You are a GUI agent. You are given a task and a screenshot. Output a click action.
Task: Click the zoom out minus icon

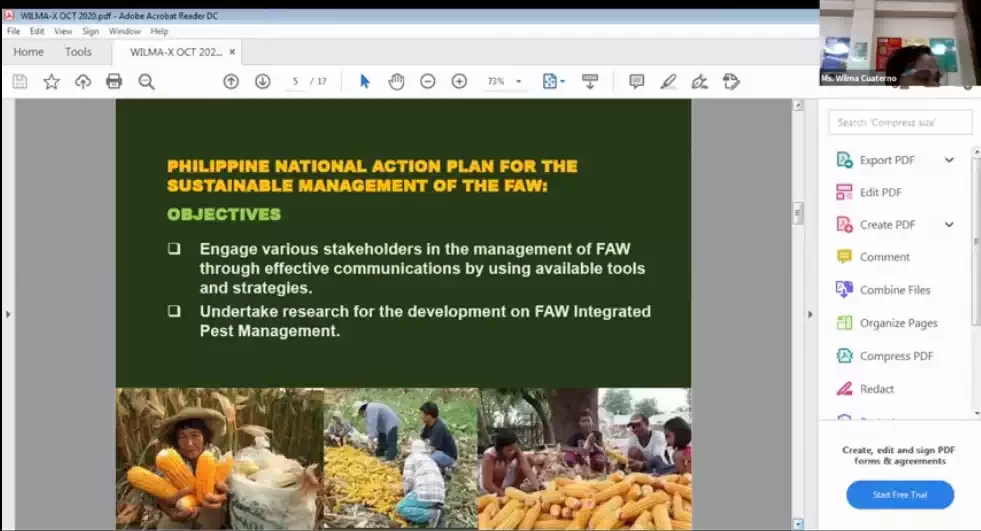428,82
